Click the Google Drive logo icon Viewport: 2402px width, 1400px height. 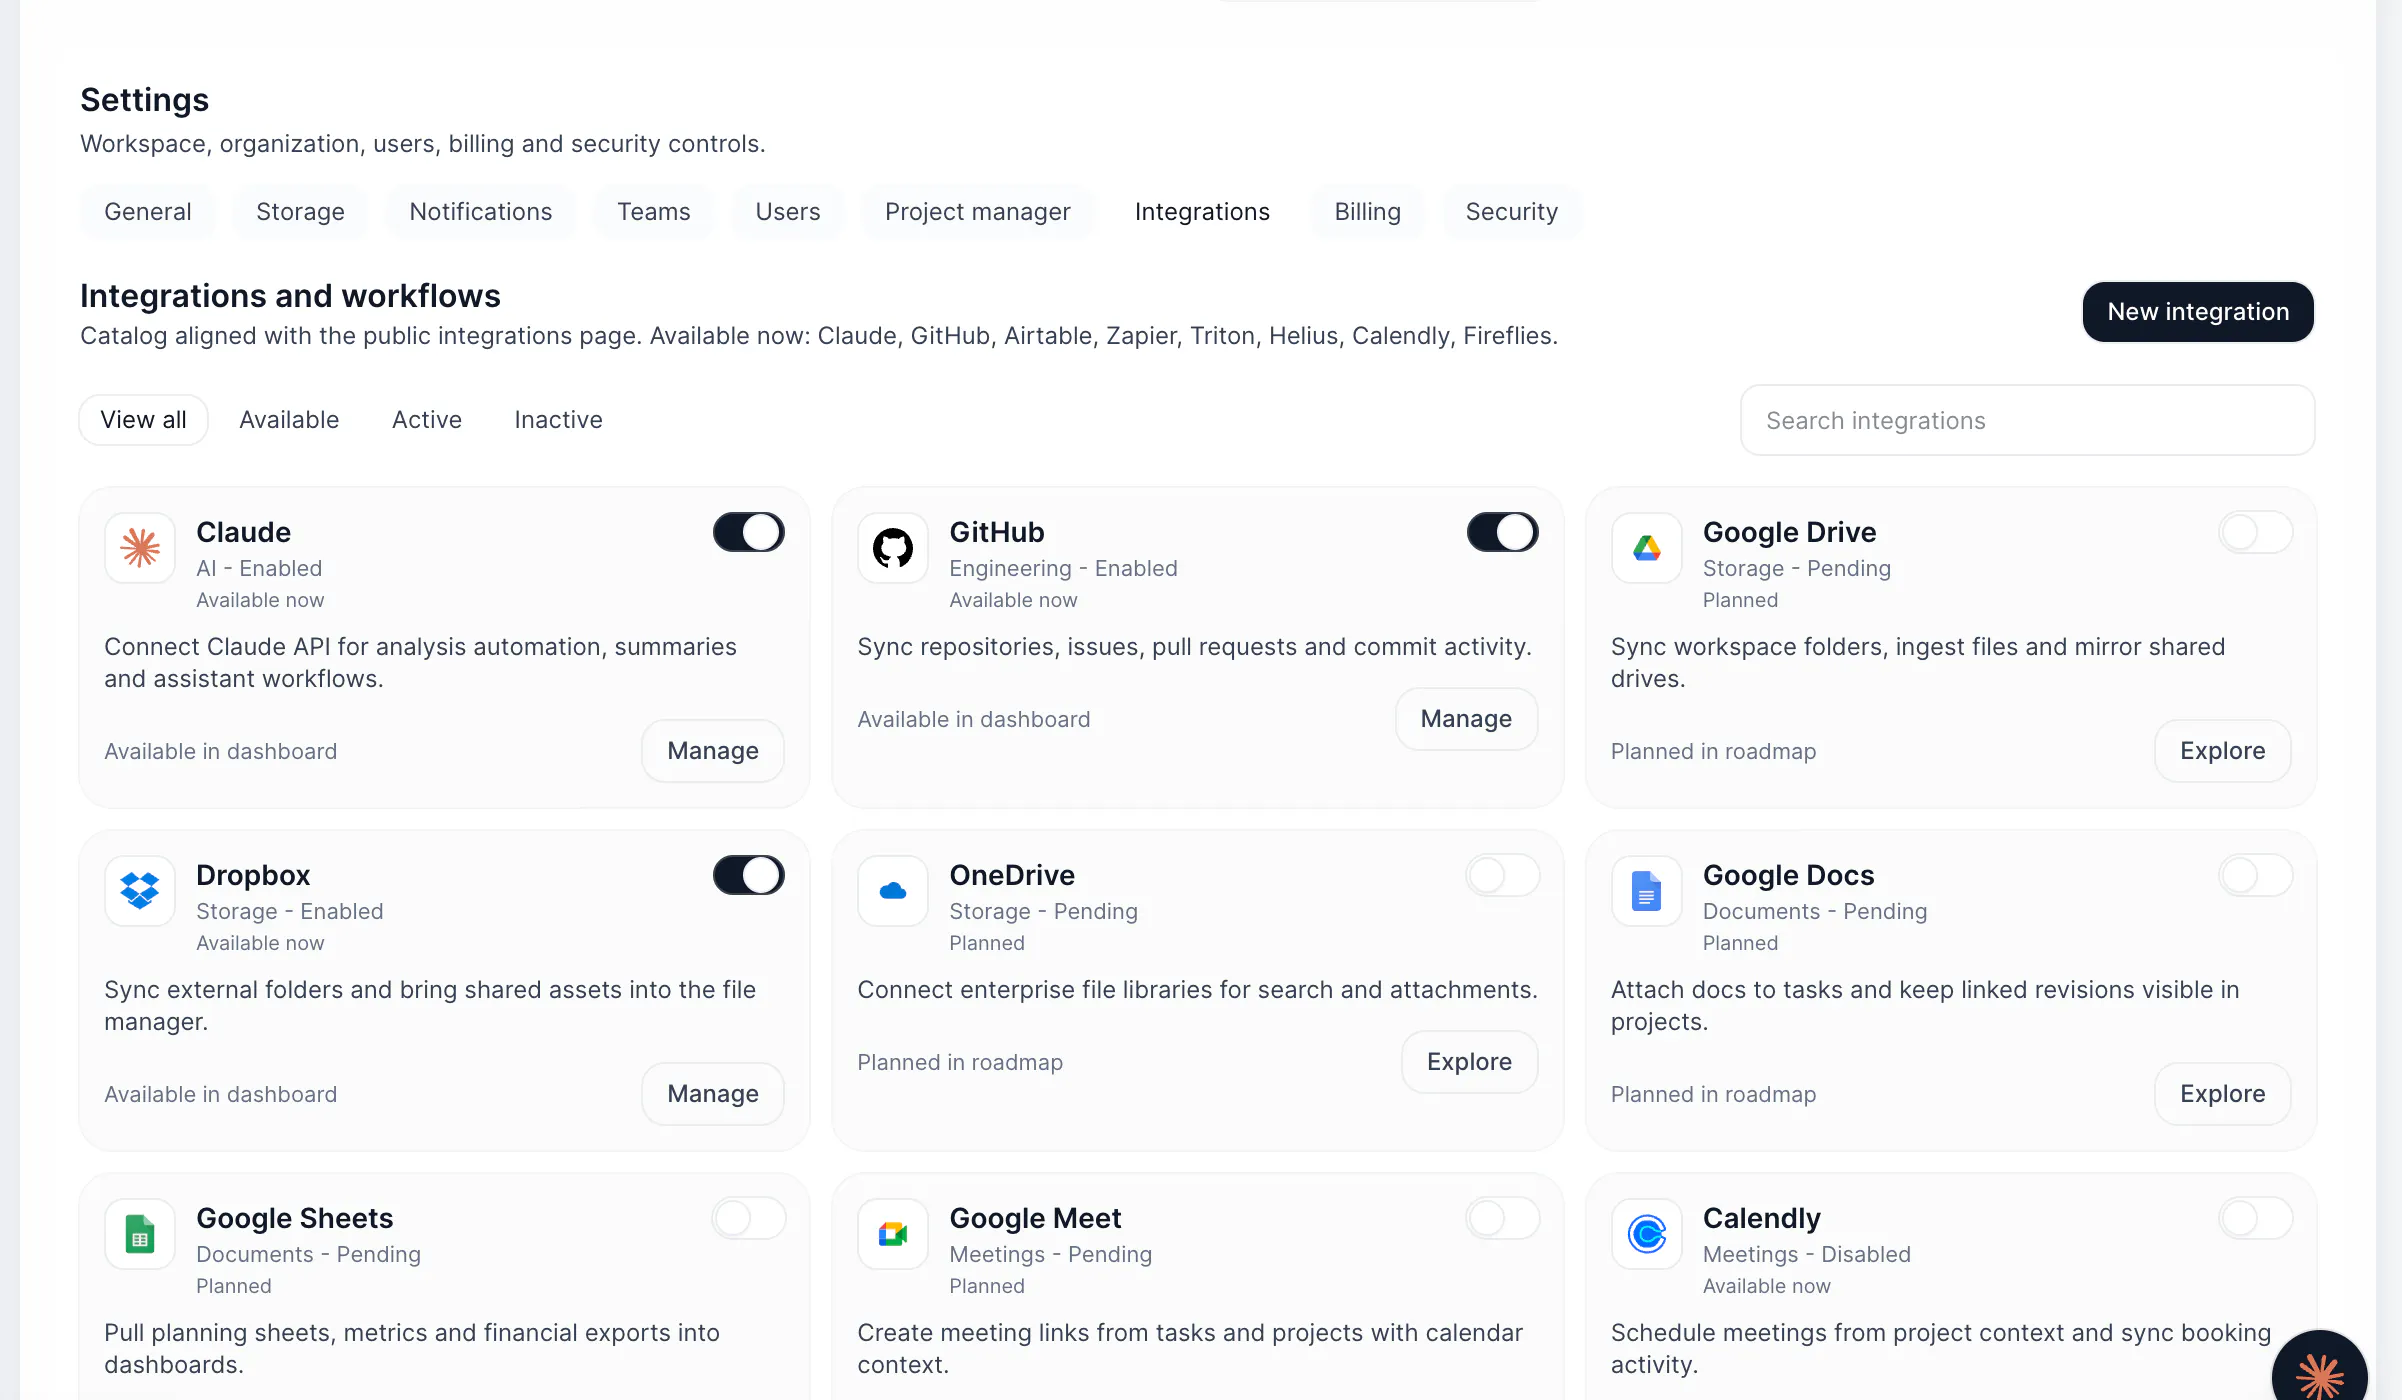coord(1647,548)
